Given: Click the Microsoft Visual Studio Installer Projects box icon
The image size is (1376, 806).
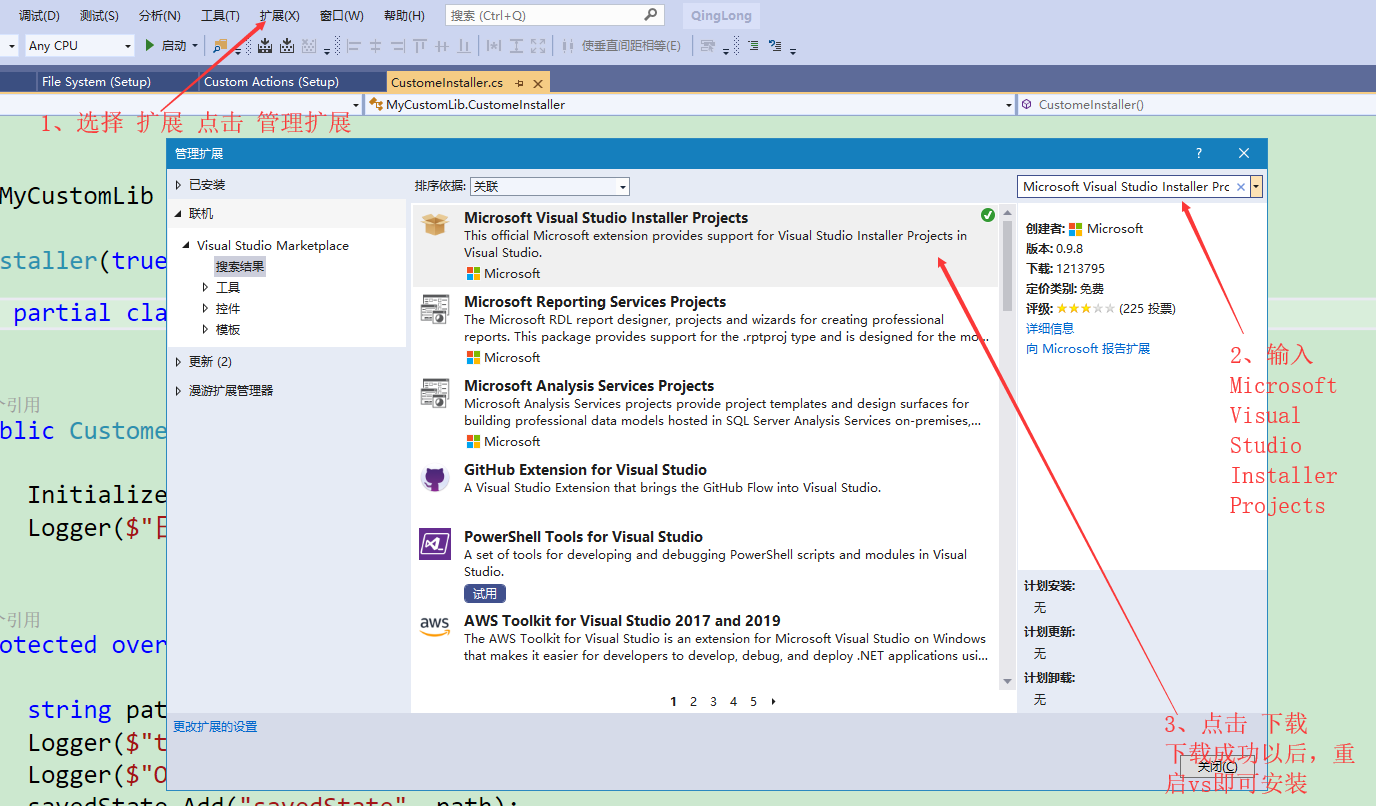Looking at the screenshot, I should click(434, 223).
